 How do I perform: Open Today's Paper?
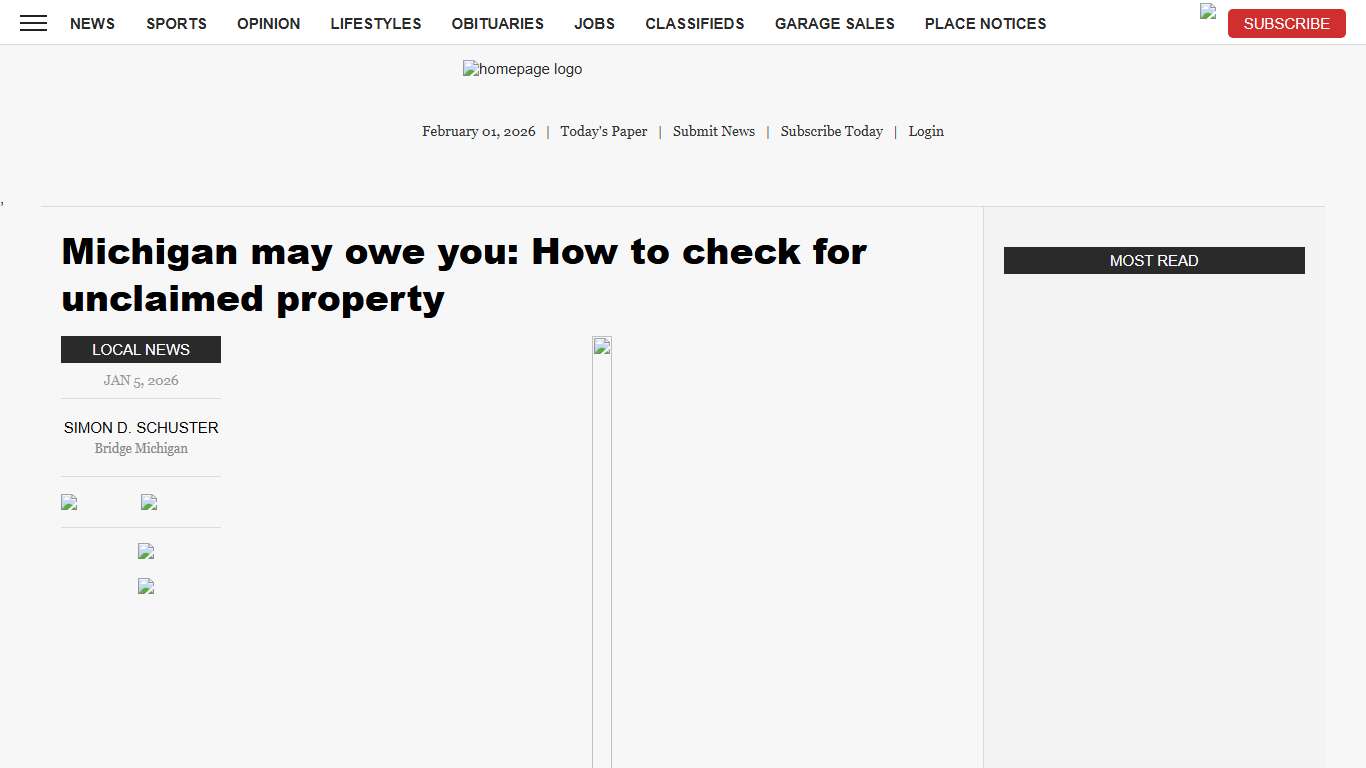(603, 131)
